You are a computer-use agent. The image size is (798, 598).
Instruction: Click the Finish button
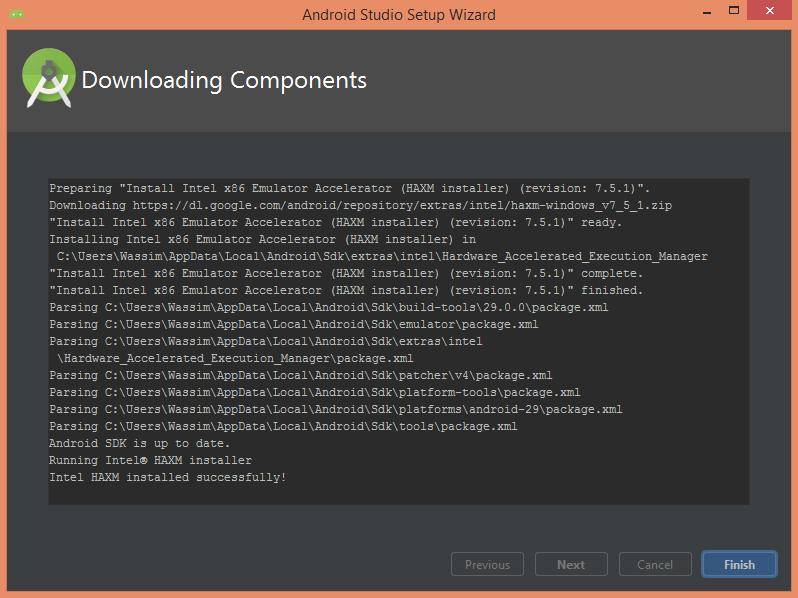pos(739,564)
